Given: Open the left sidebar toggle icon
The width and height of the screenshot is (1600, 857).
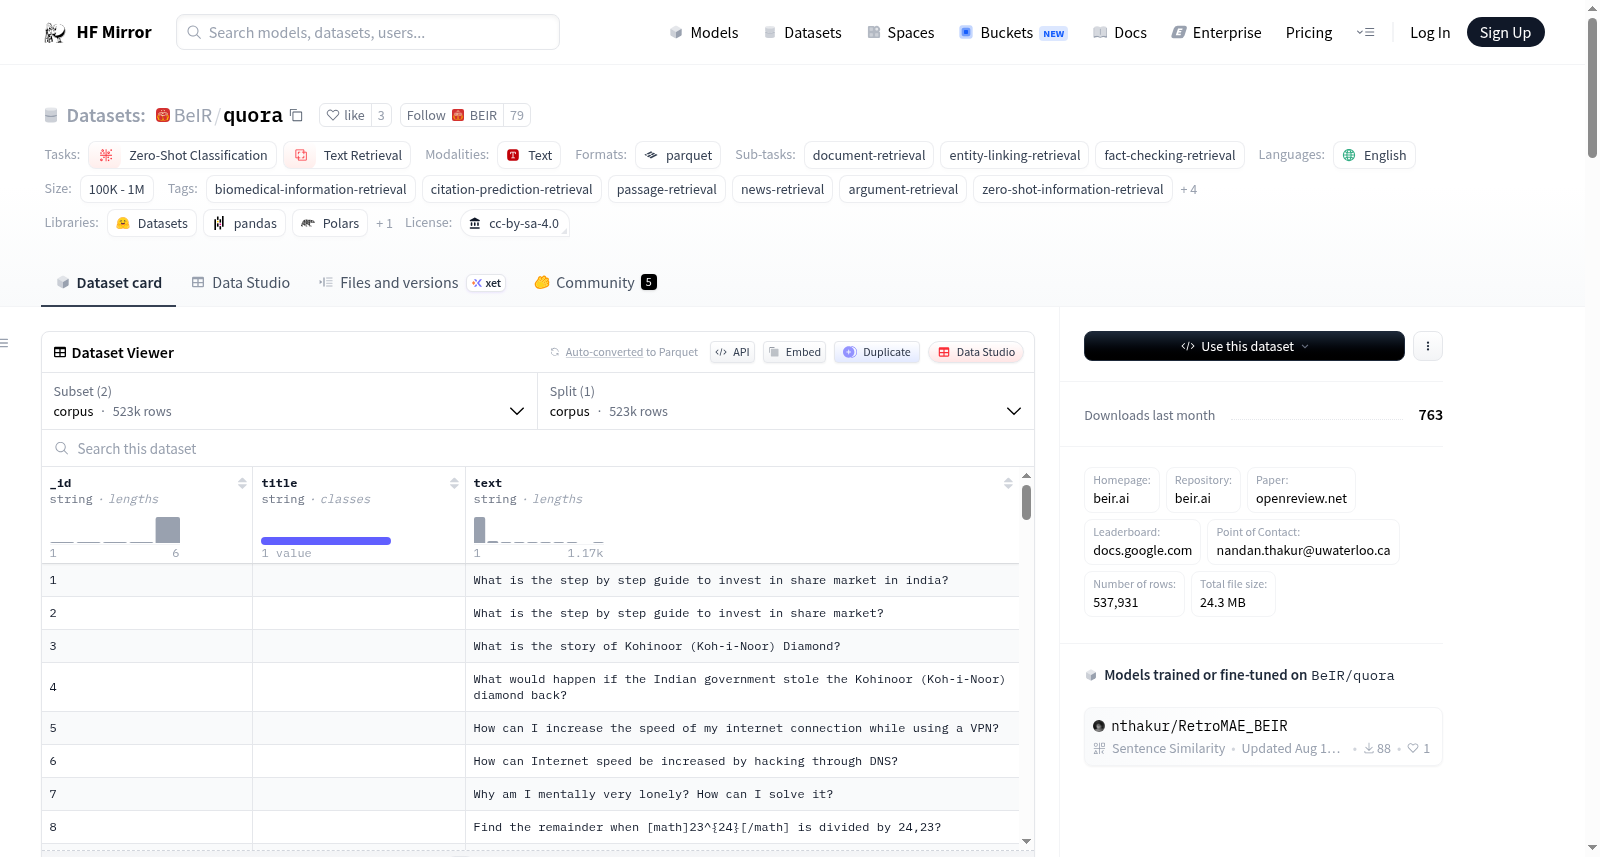Looking at the screenshot, I should coord(4,343).
